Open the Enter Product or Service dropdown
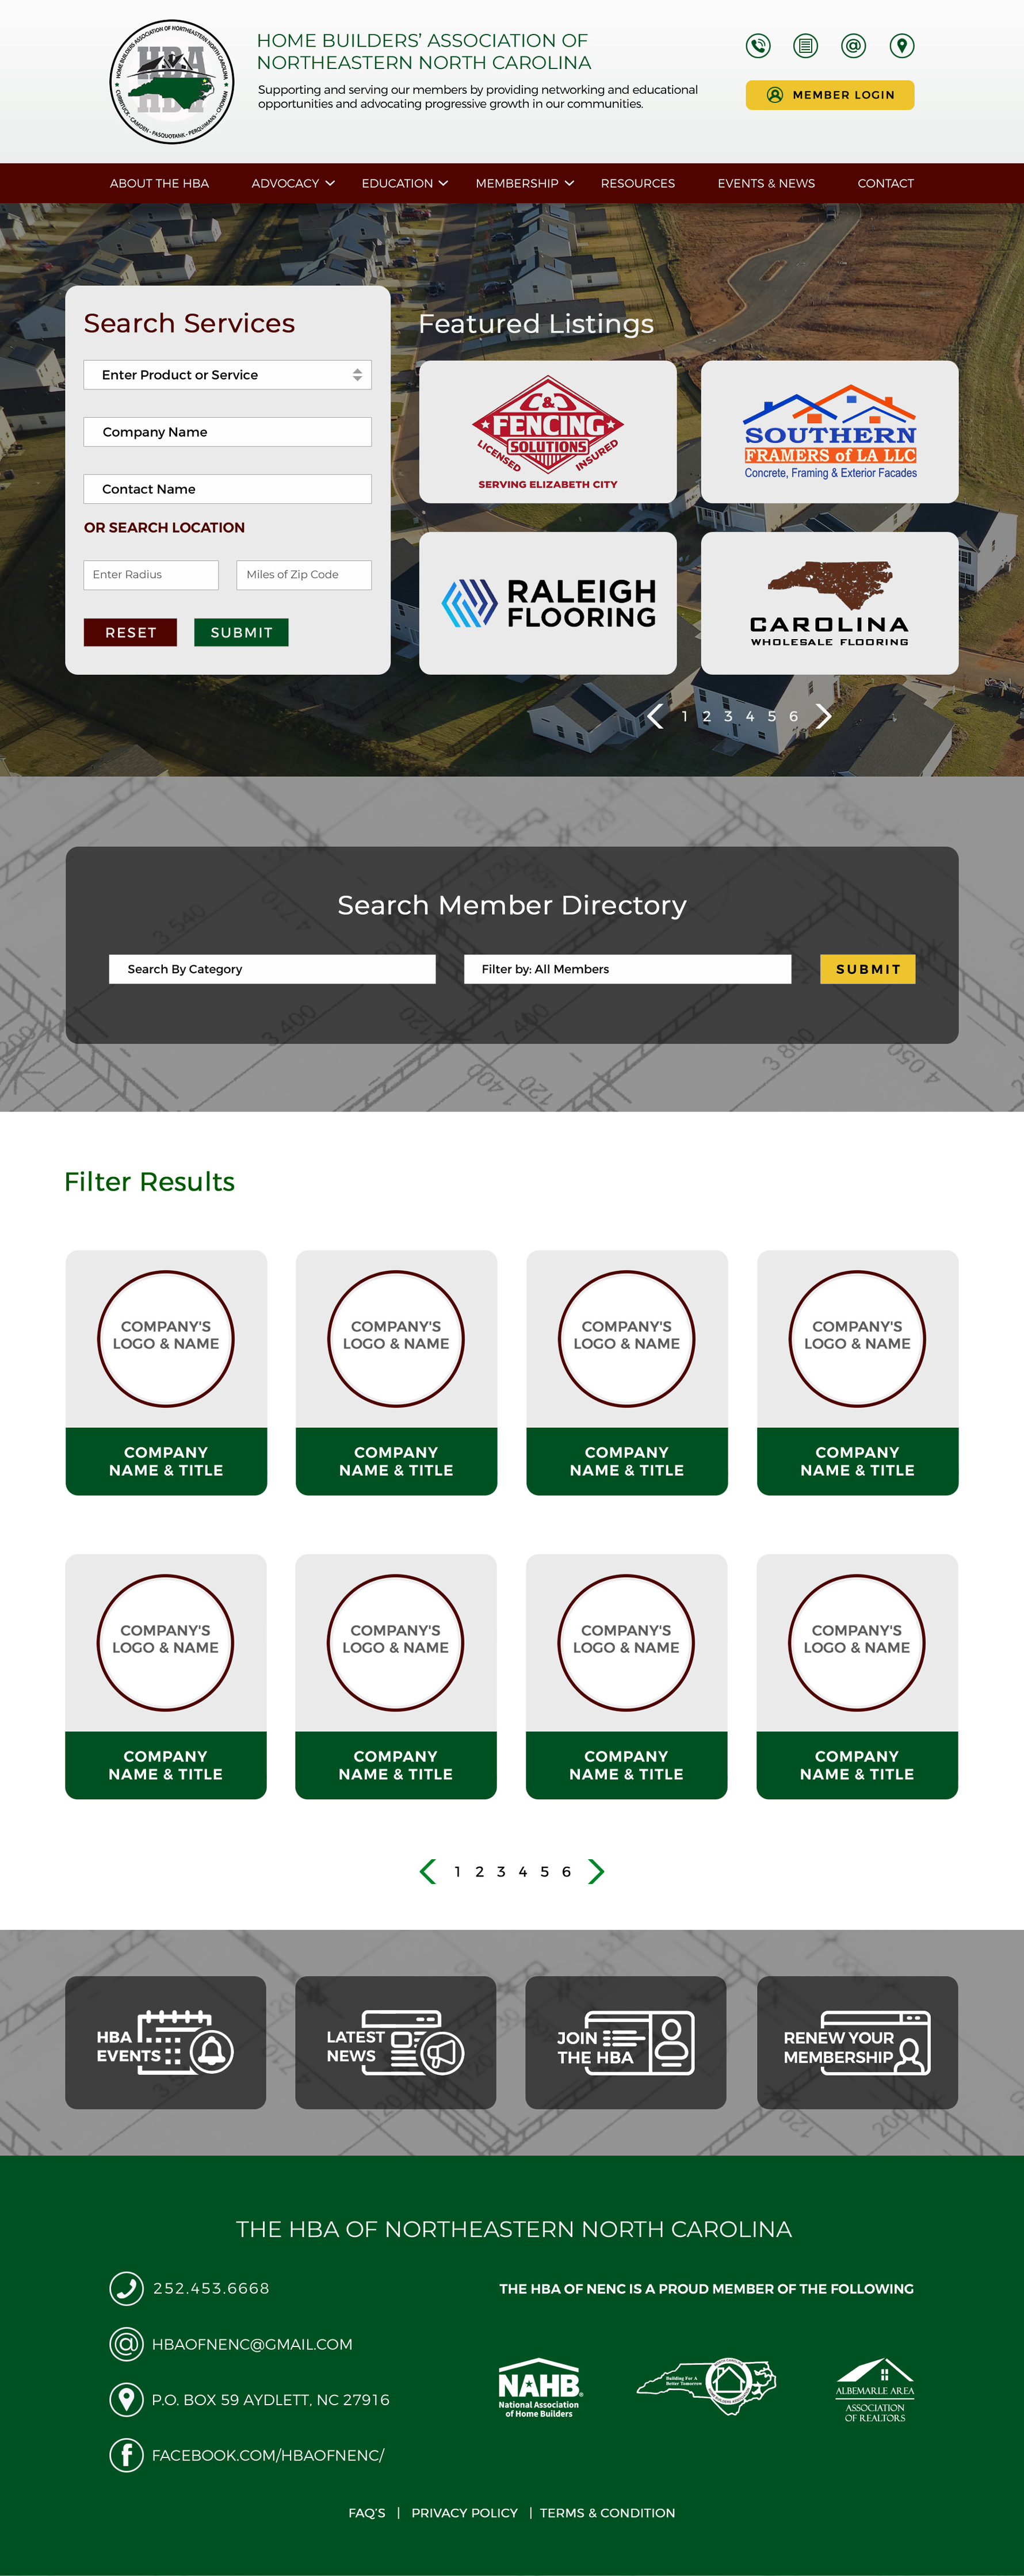Screen dimensions: 1024x2576 [x=227, y=375]
